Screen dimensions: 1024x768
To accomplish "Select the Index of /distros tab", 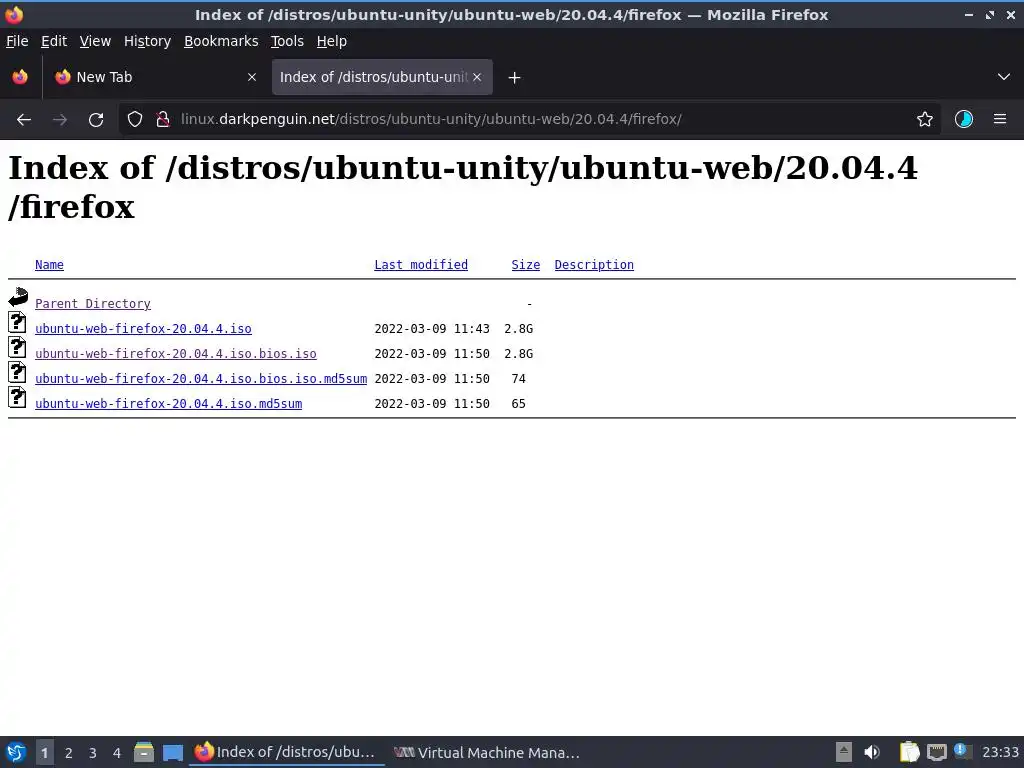I will point(382,77).
